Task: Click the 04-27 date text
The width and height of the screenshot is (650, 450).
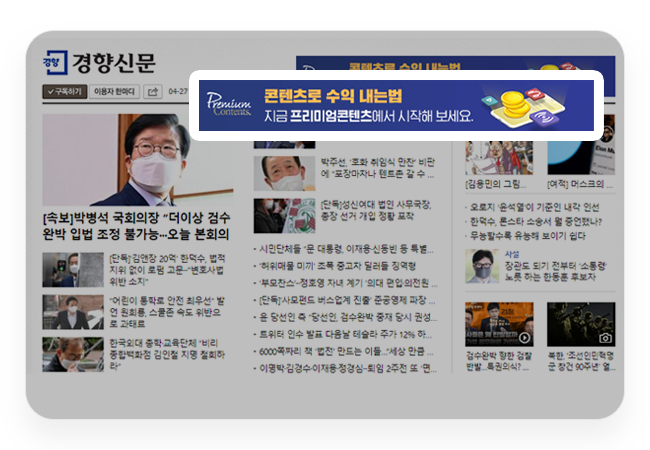Action: coord(178,92)
